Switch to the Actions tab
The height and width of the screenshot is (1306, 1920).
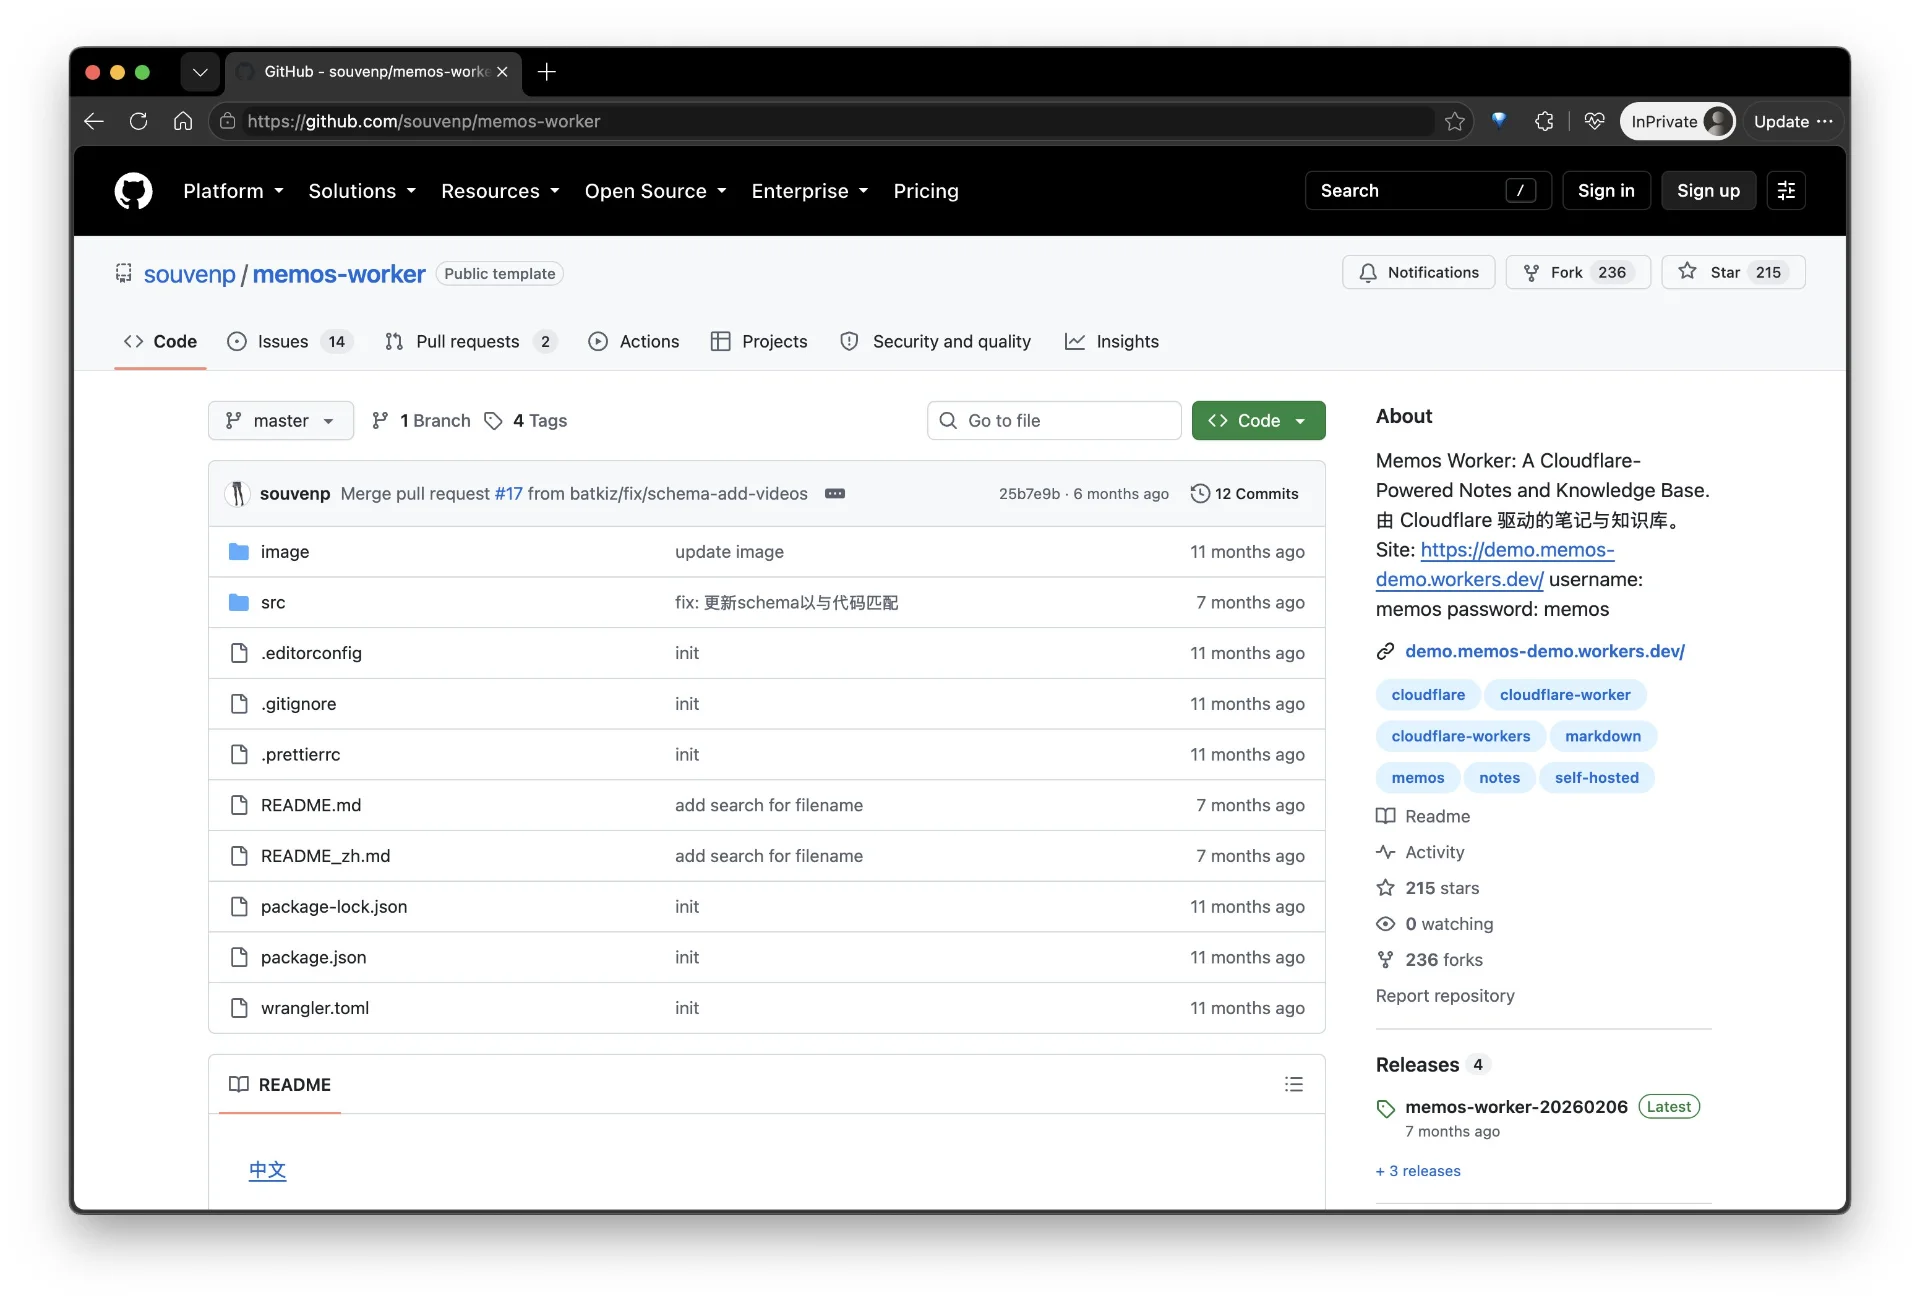pos(634,342)
